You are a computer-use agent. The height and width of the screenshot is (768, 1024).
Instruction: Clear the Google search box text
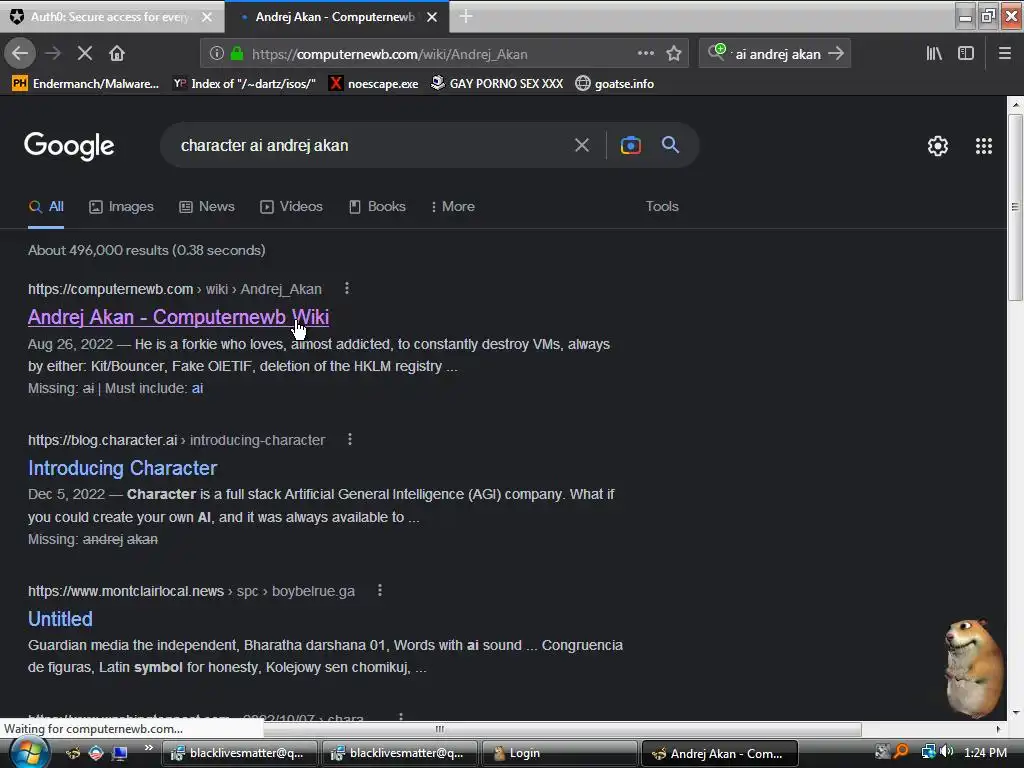click(582, 145)
